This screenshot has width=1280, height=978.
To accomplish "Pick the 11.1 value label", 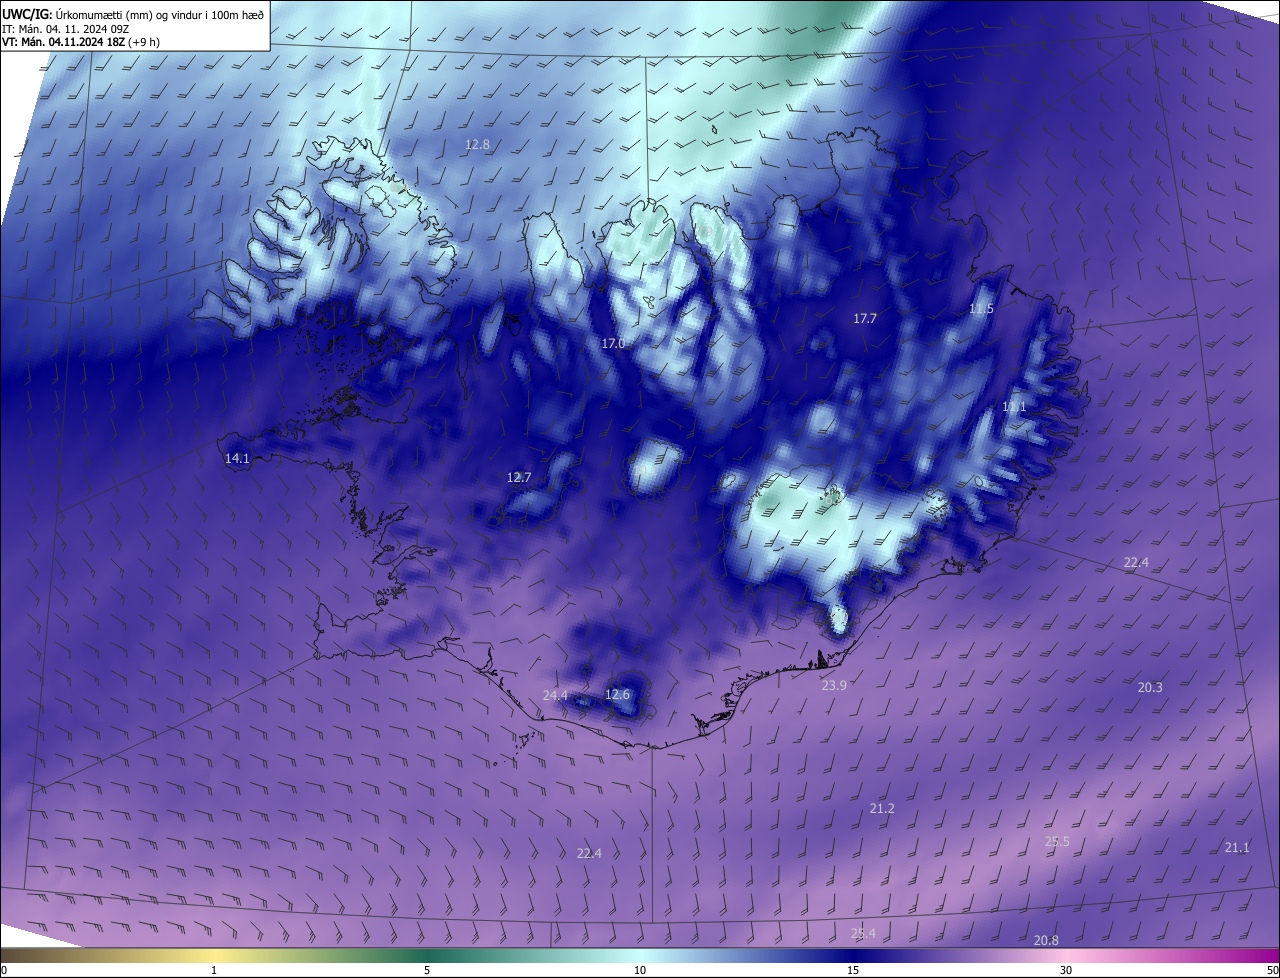I will (1014, 407).
